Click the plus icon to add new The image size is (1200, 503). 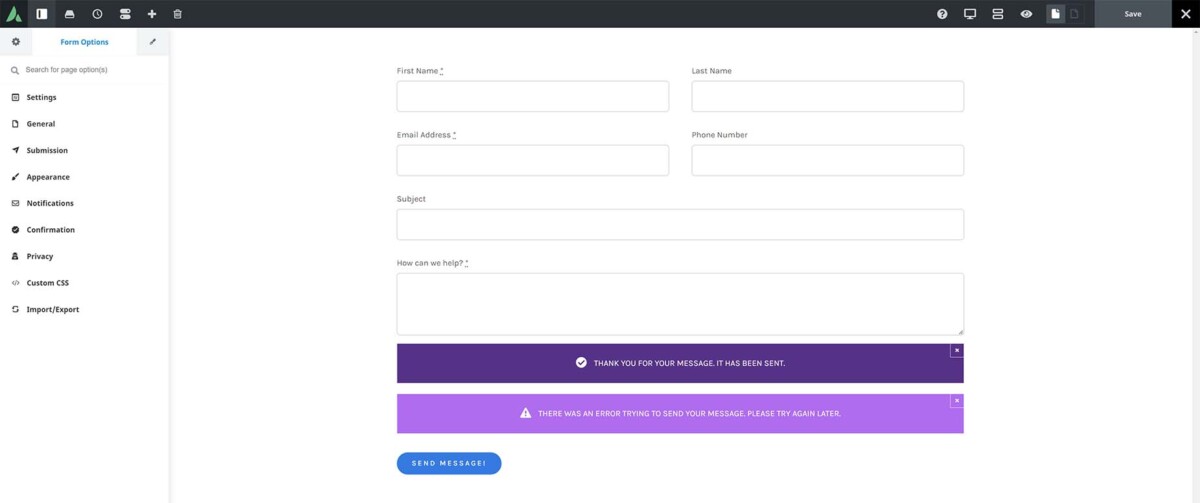tap(152, 14)
